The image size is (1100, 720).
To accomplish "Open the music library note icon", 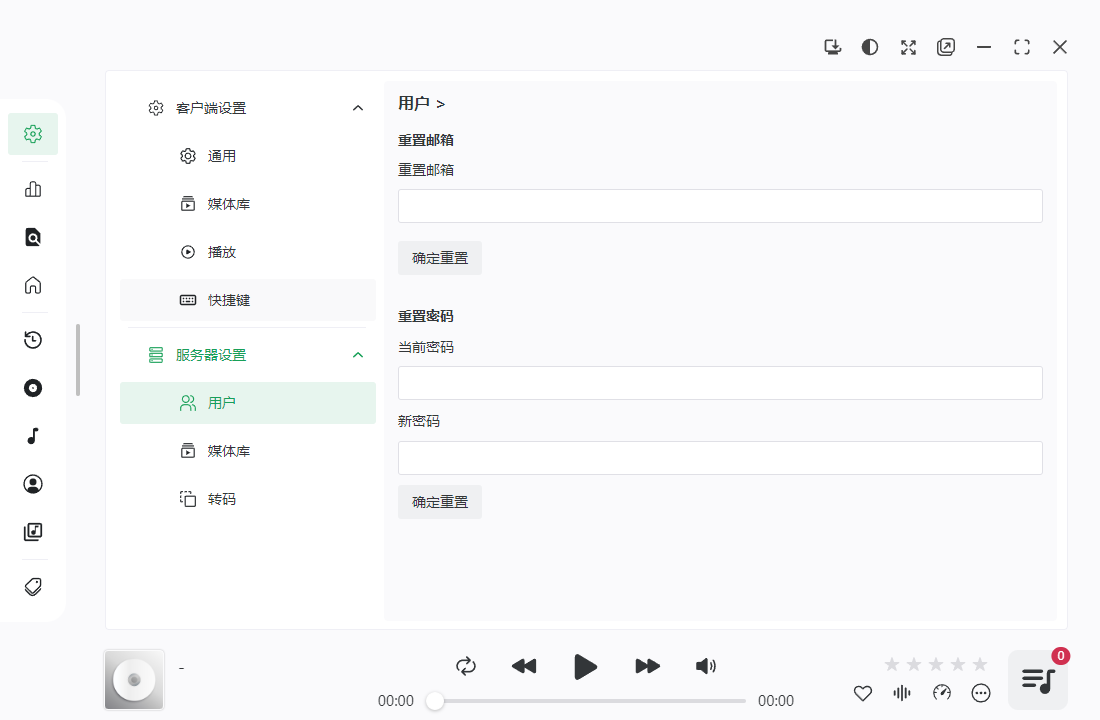I will [32, 435].
